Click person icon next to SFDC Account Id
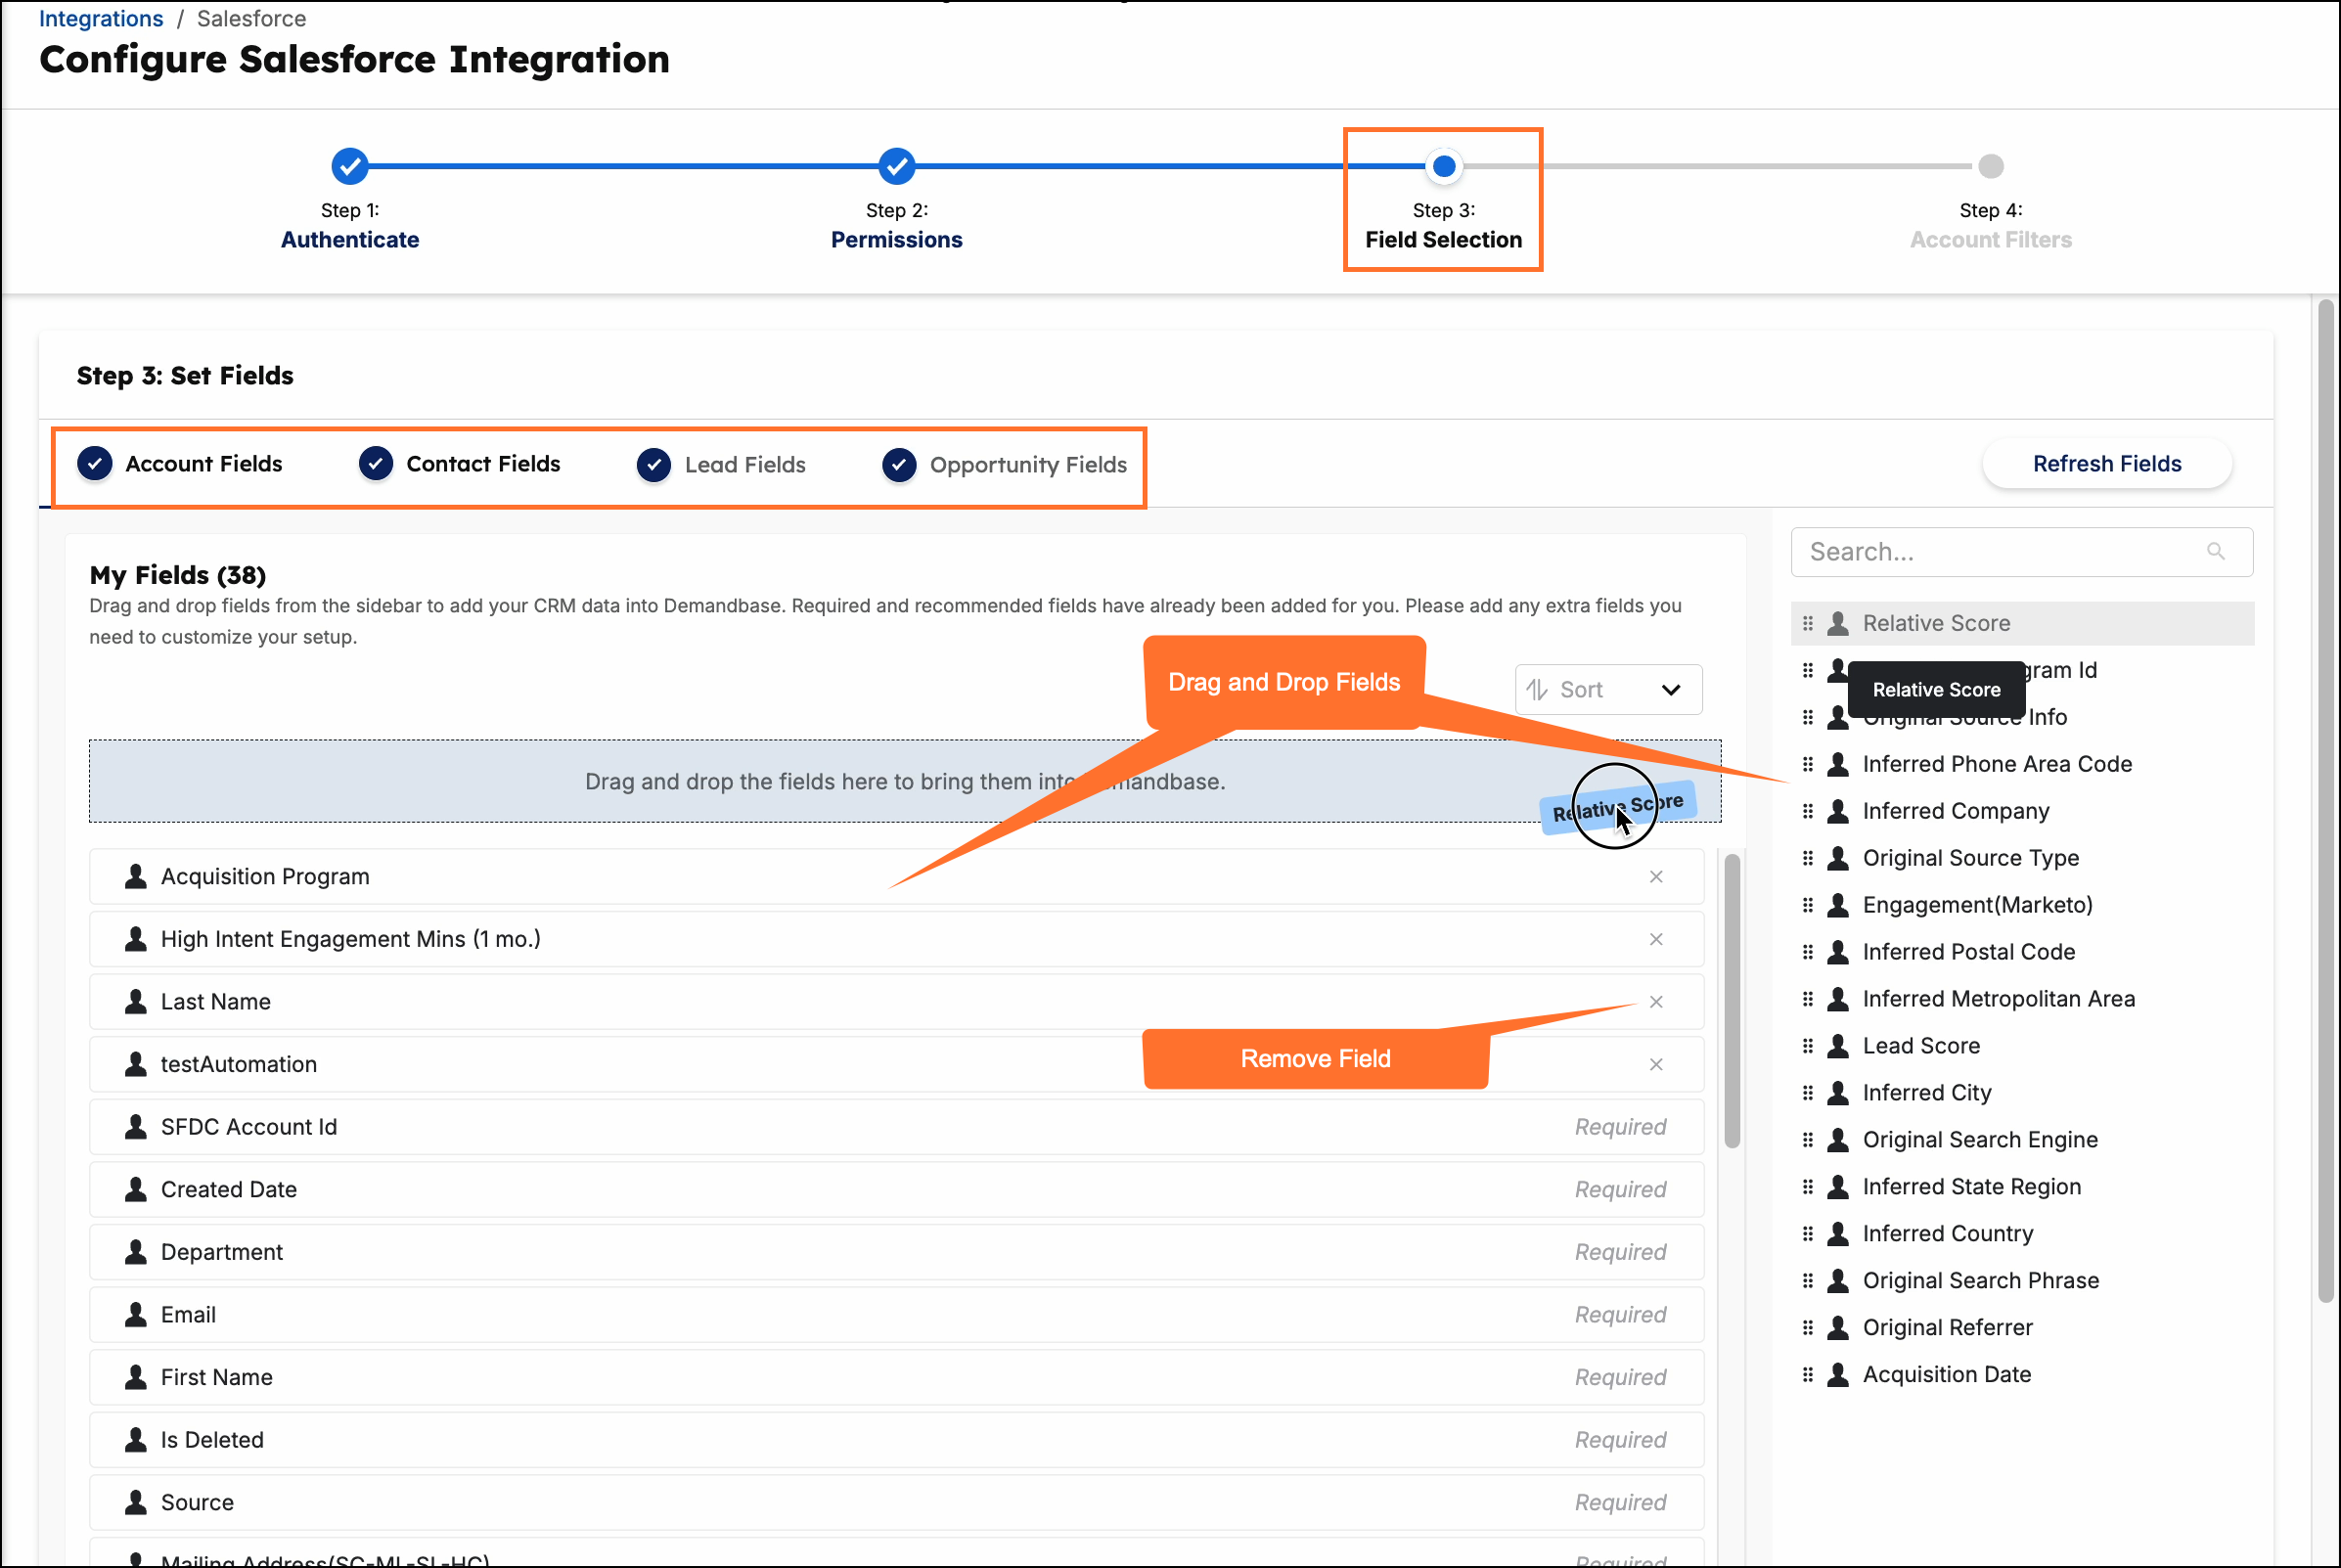The image size is (2341, 1568). (x=135, y=1127)
